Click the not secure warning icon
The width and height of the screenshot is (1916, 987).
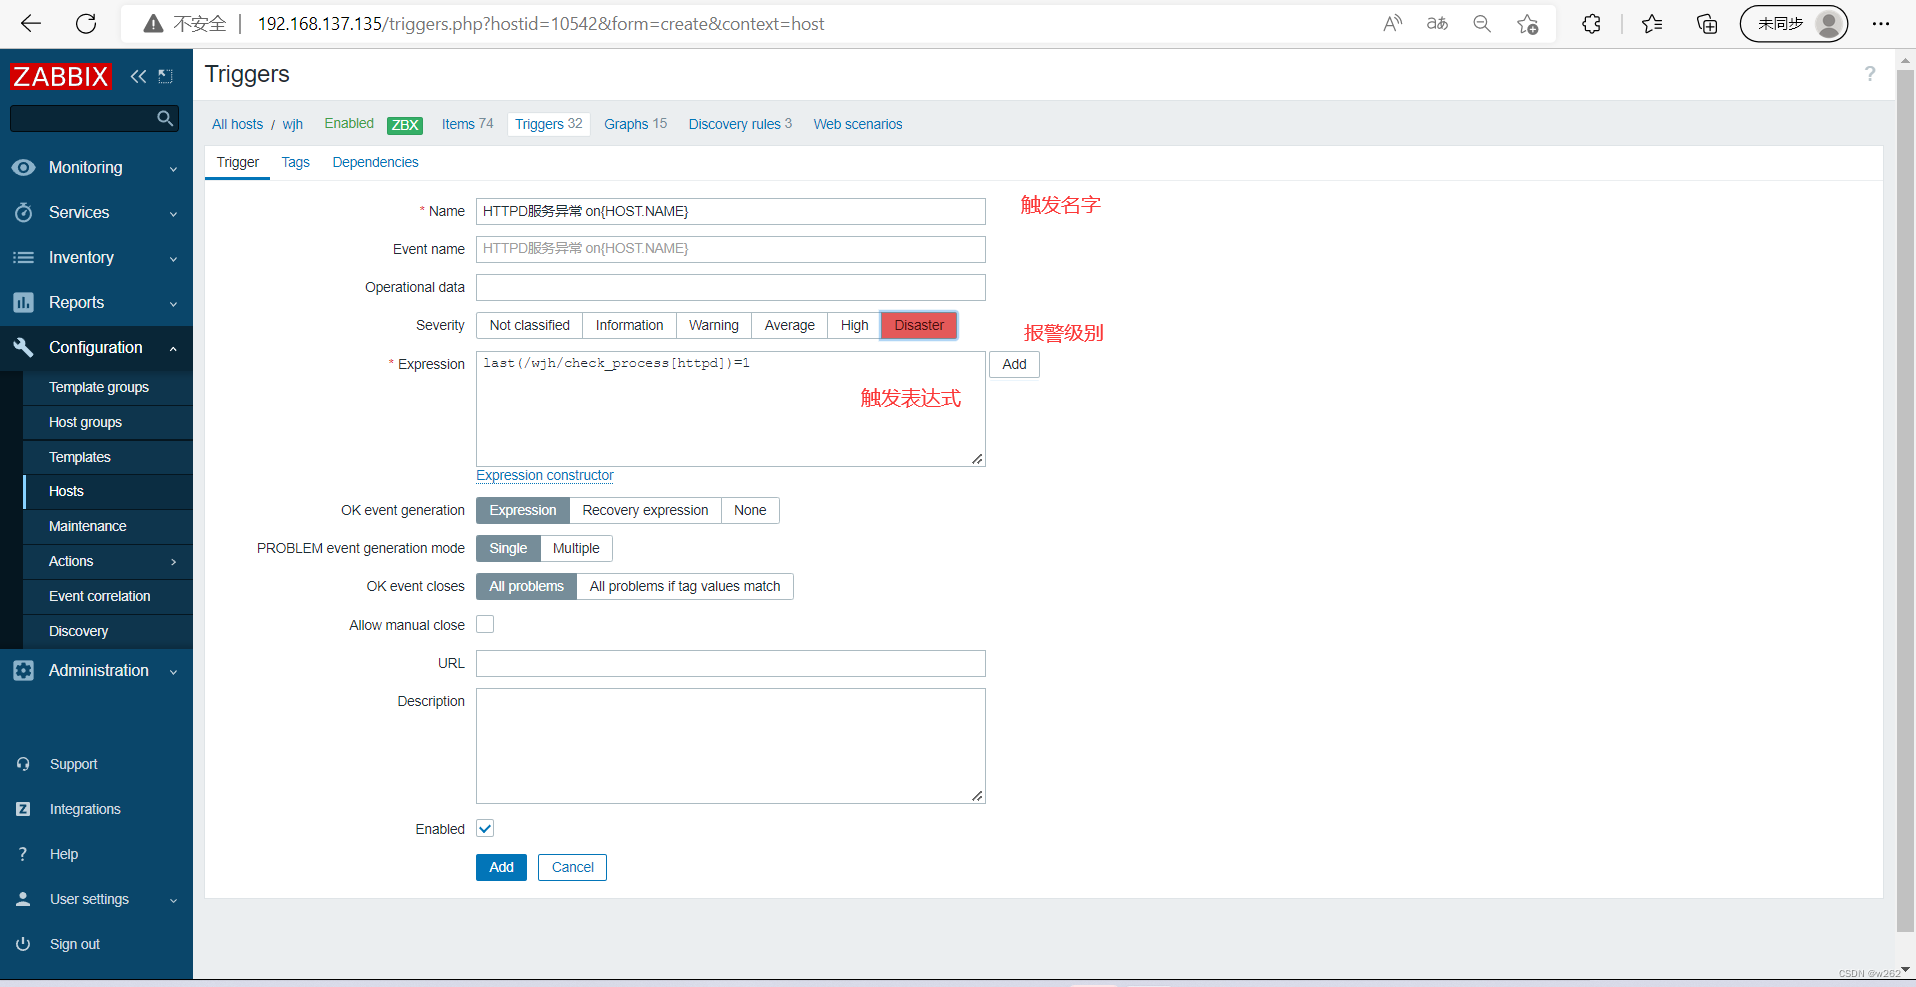point(153,24)
